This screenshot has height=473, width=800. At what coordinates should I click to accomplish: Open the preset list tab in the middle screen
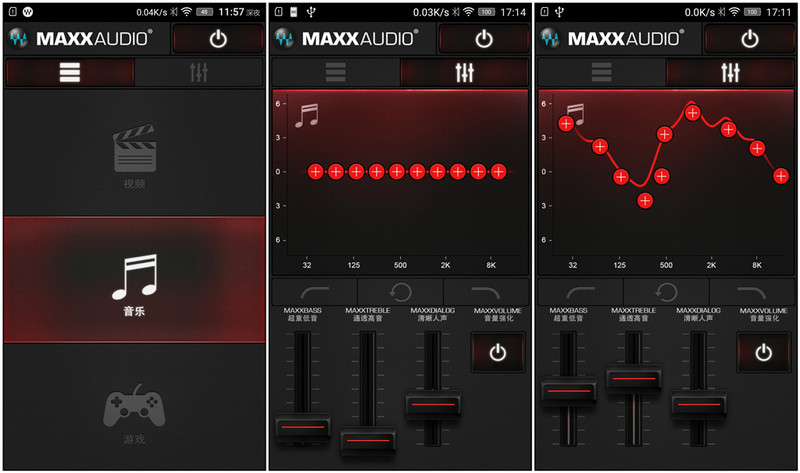coord(336,72)
